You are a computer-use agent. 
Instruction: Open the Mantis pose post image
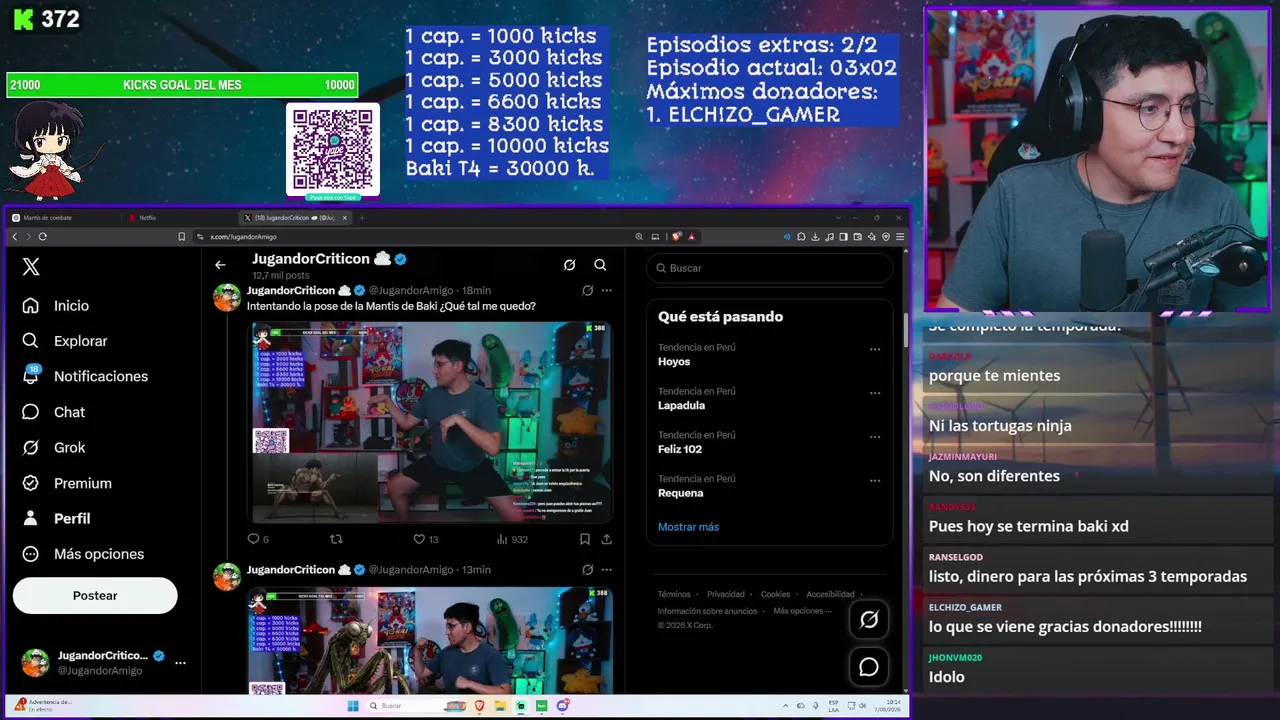430,422
